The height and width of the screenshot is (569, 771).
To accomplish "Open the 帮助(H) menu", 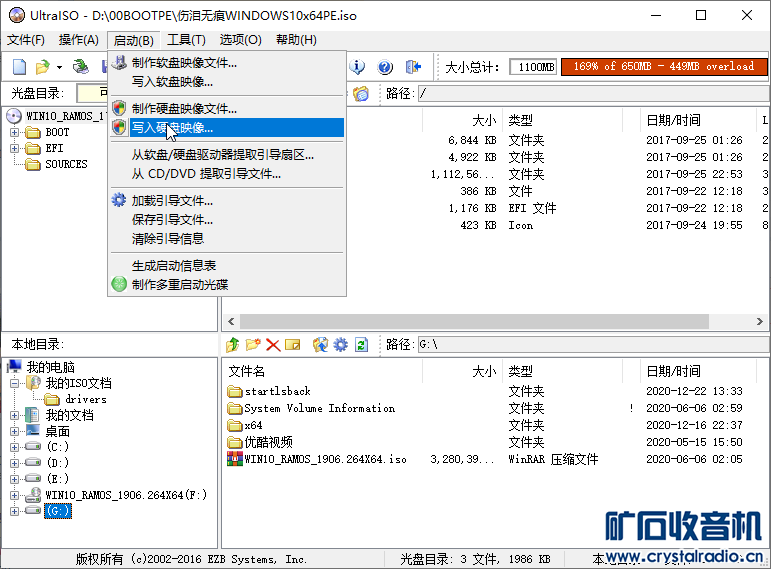I will point(296,40).
